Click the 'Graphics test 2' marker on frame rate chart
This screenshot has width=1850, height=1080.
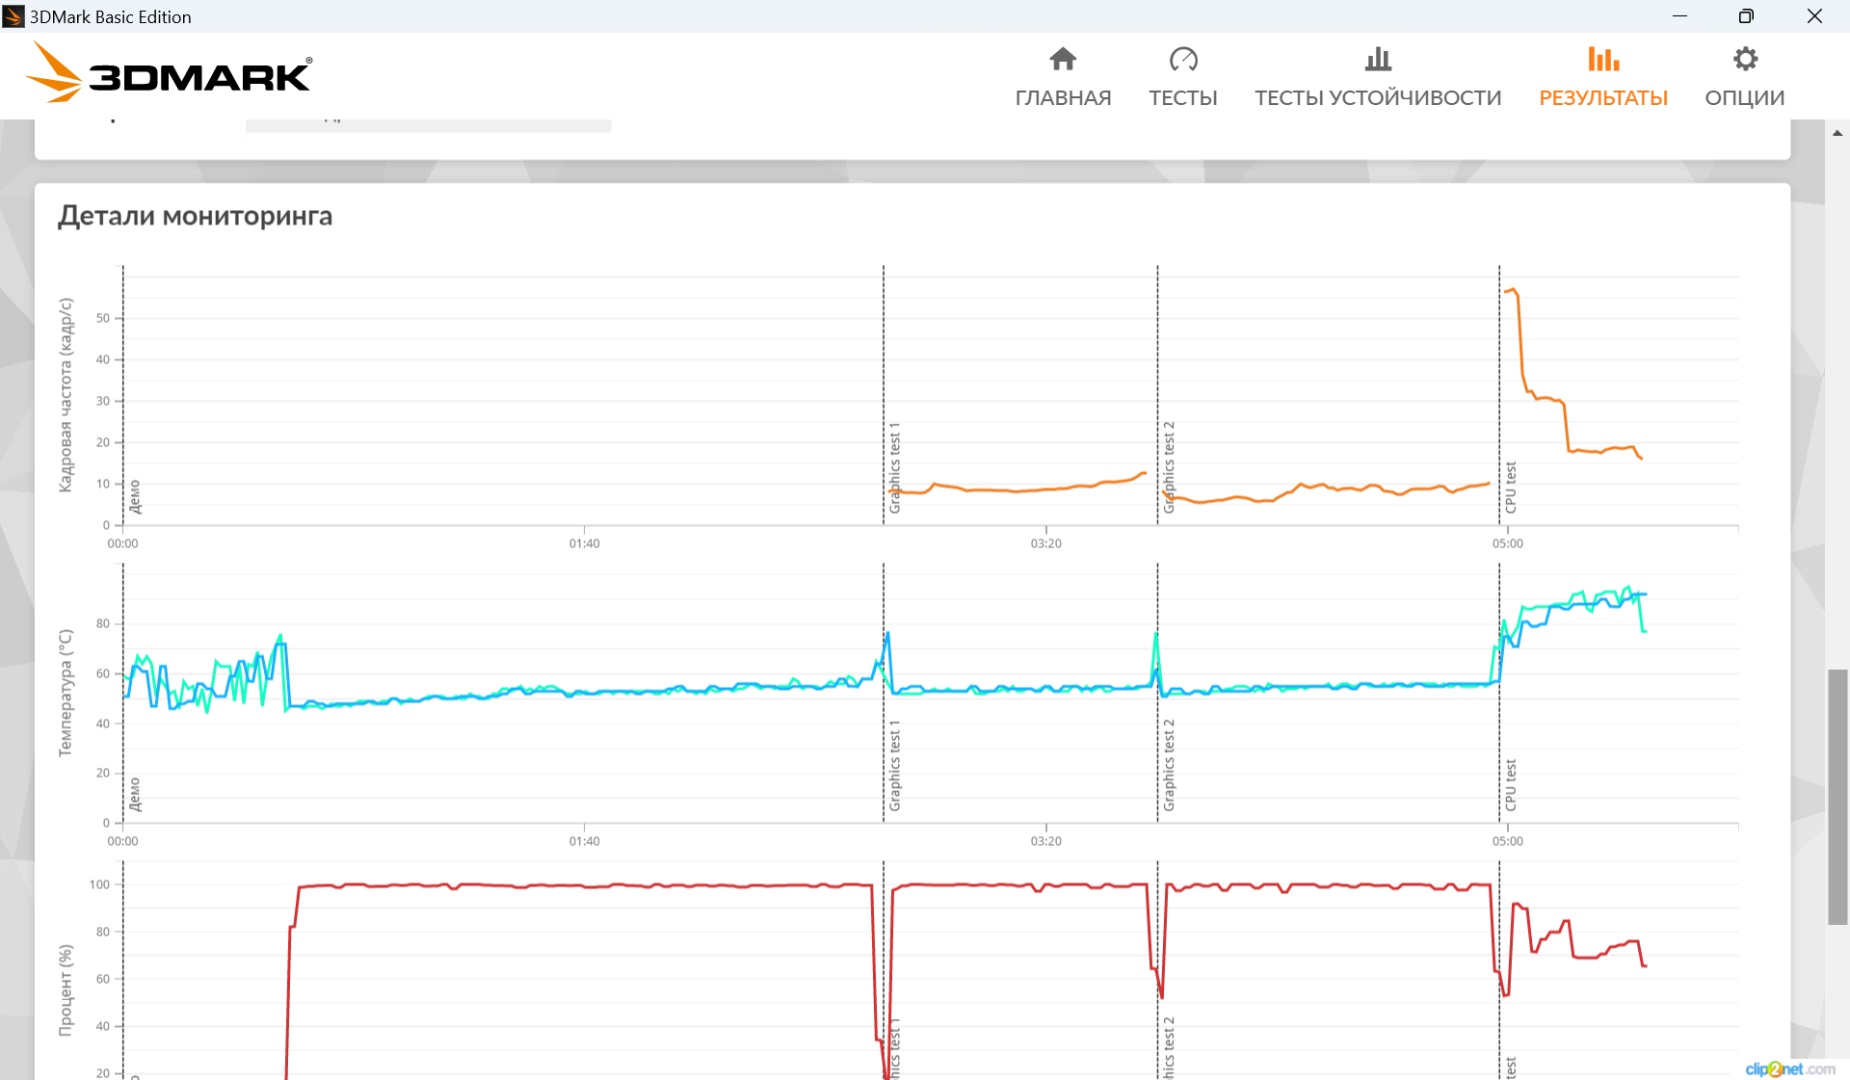(x=1169, y=468)
